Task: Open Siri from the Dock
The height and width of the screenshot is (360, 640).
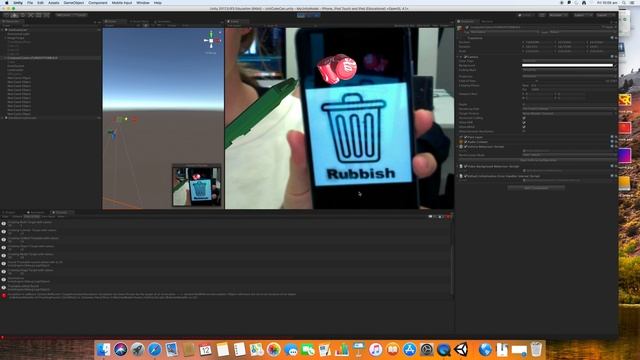Action: [x=120, y=350]
